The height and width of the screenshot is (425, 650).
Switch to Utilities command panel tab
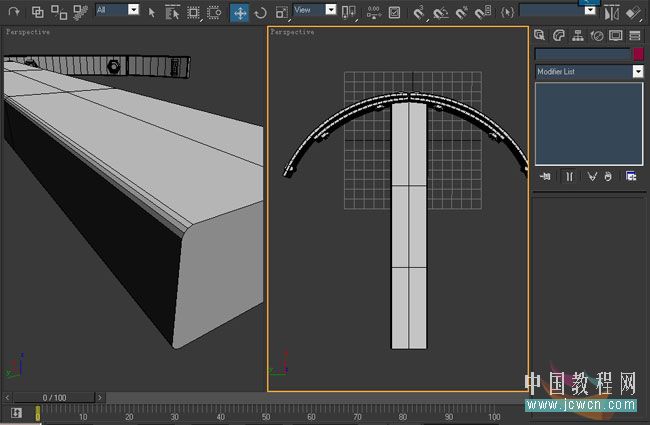[x=635, y=36]
